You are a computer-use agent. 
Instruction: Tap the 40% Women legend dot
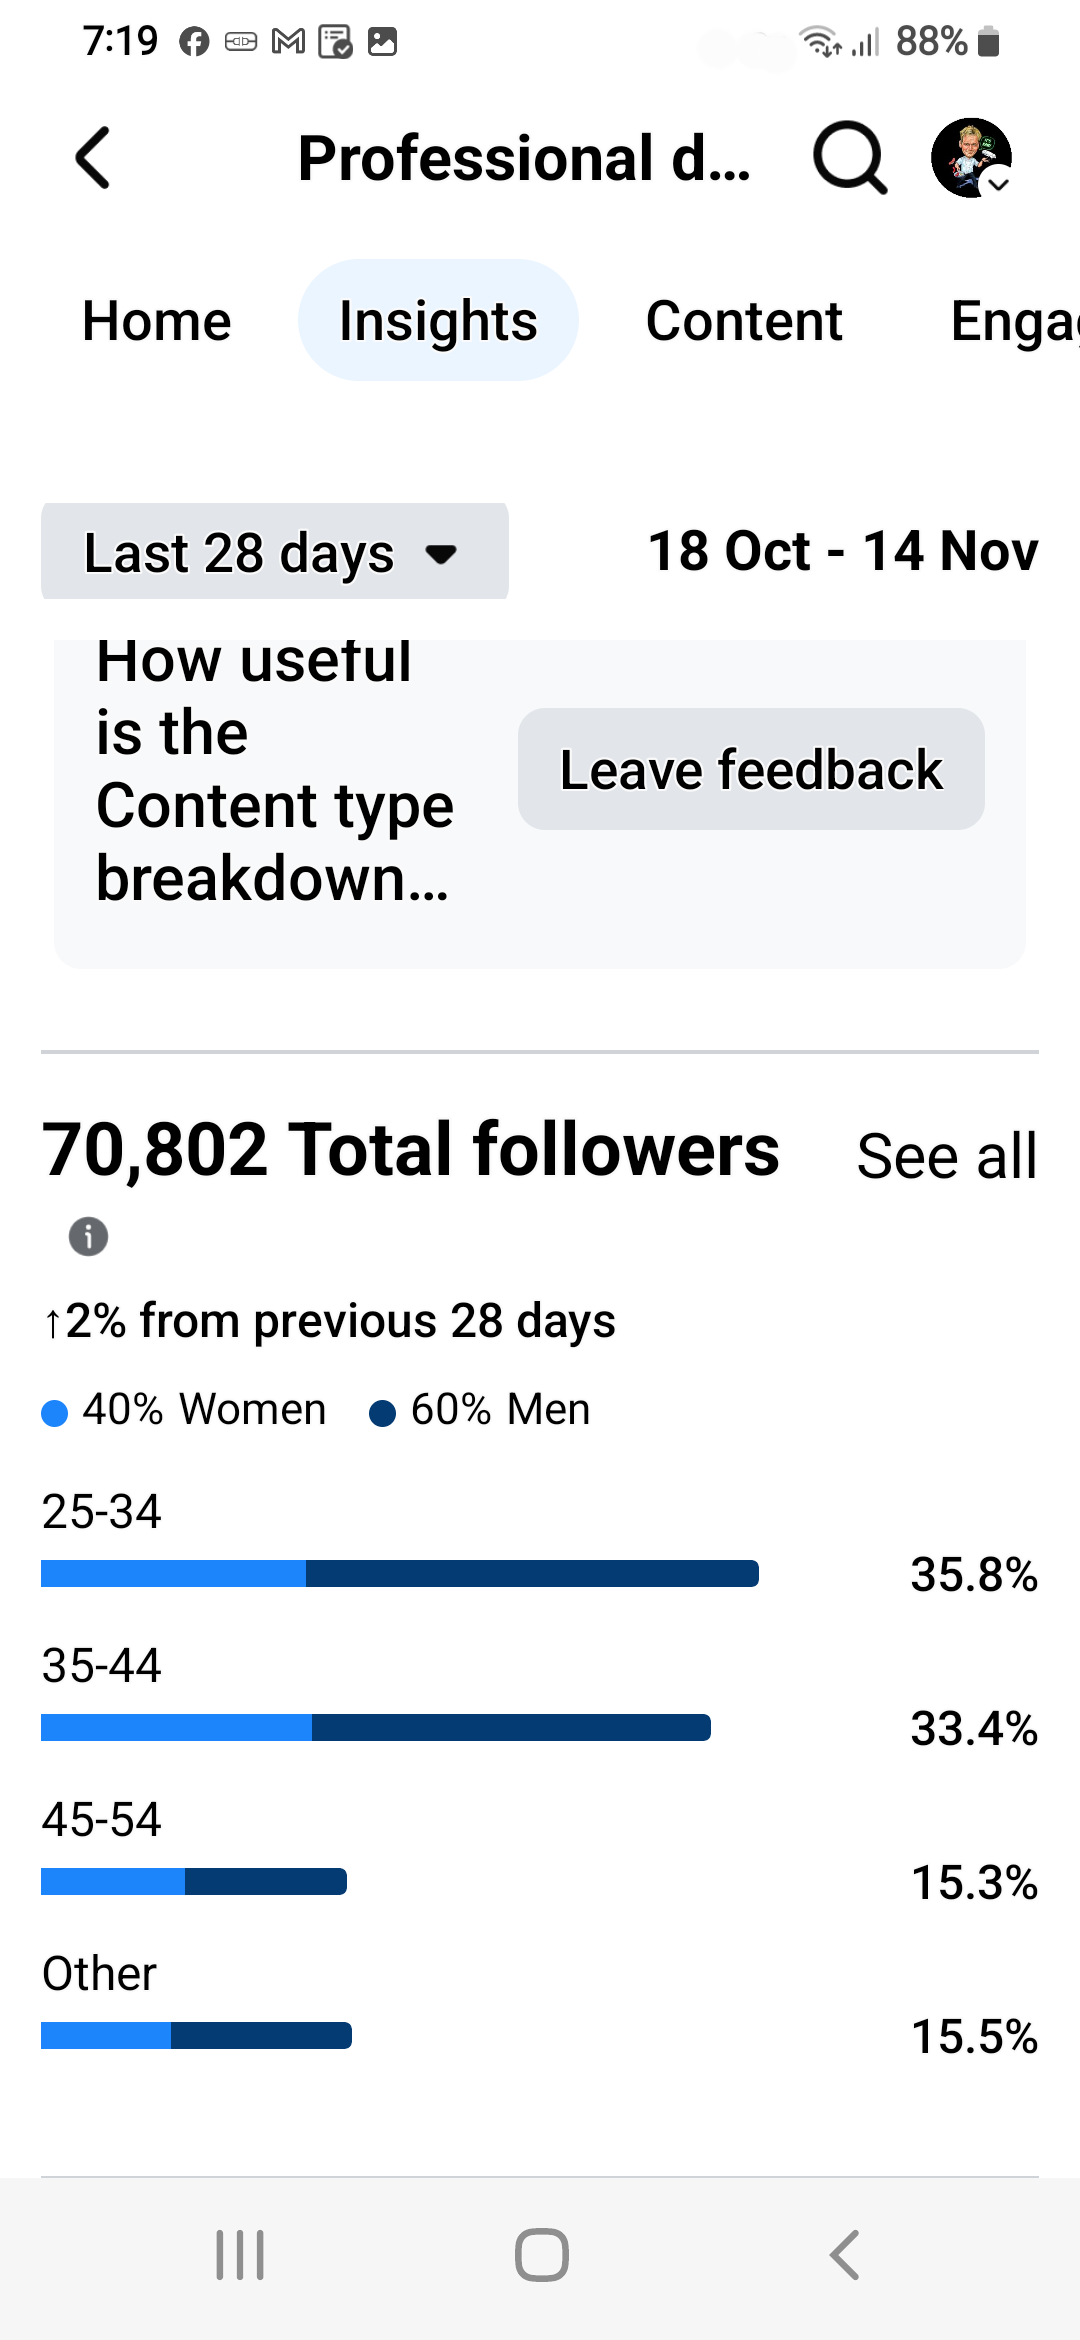[x=55, y=1413]
